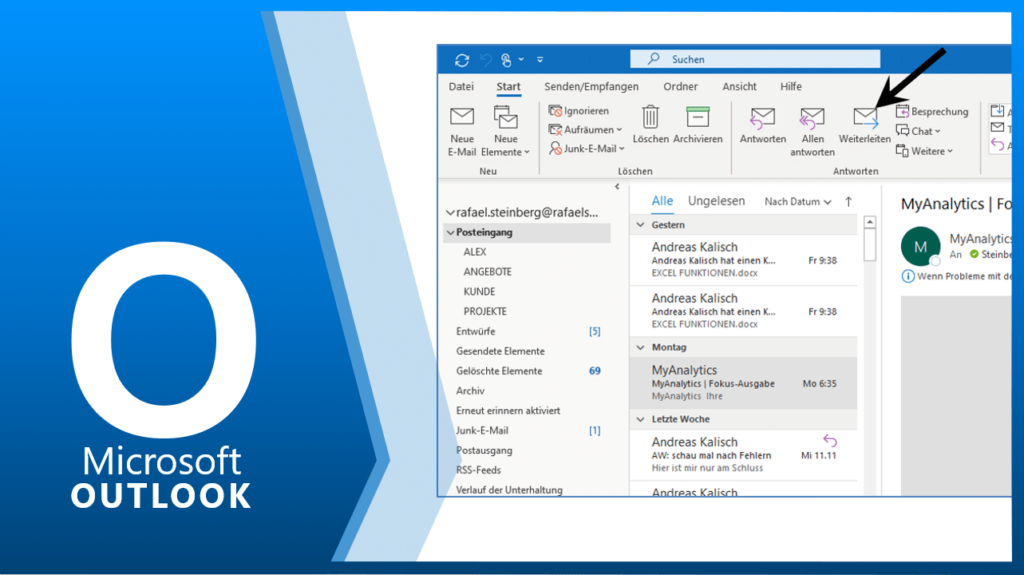This screenshot has width=1024, height=575.
Task: Click into the Suchen search box
Action: tap(755, 59)
